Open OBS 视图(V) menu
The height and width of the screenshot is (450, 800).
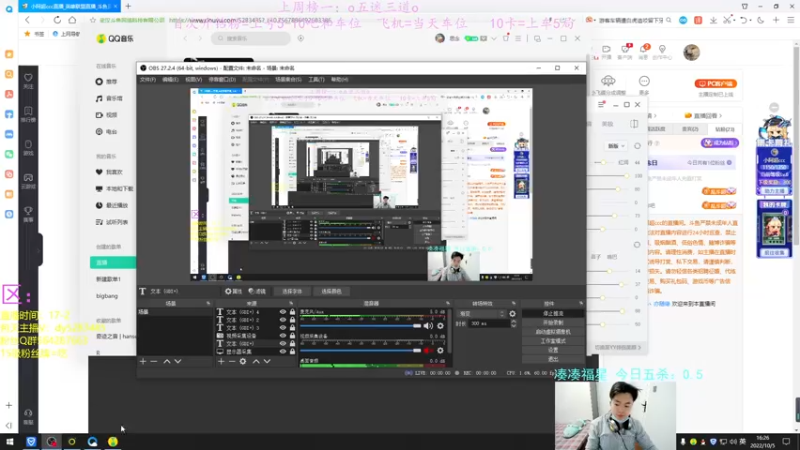(x=193, y=80)
